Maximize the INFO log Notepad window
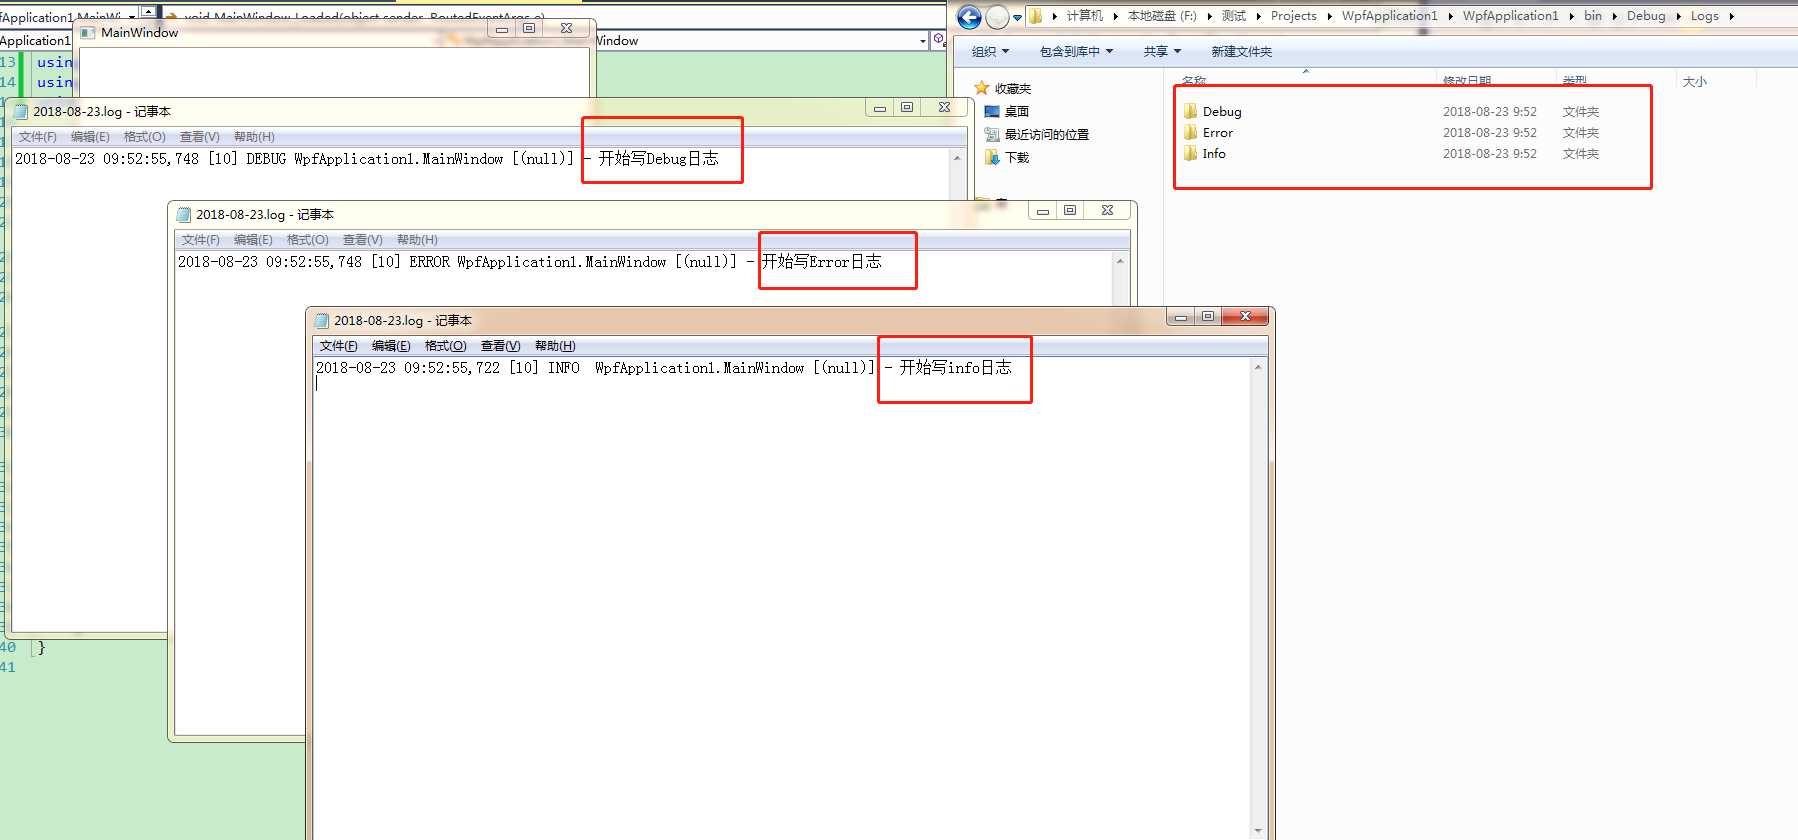Screen dimensions: 1798x840 click(x=1208, y=316)
